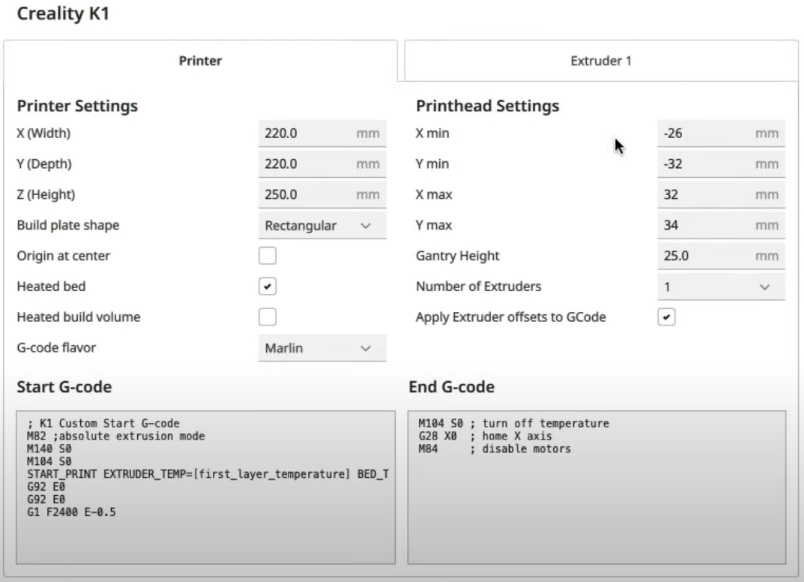Click the Printer Settings heading
804x582 pixels.
point(77,106)
